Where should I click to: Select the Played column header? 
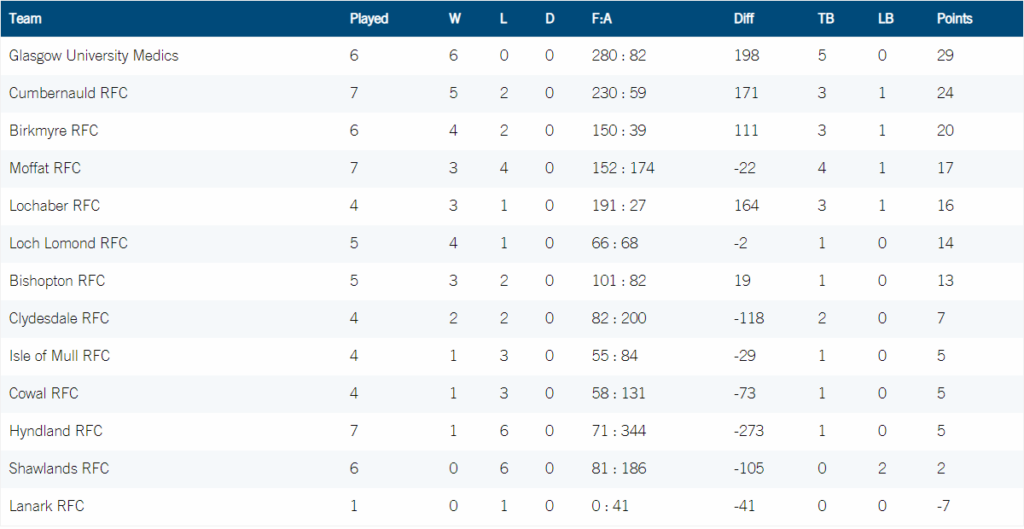pos(369,19)
